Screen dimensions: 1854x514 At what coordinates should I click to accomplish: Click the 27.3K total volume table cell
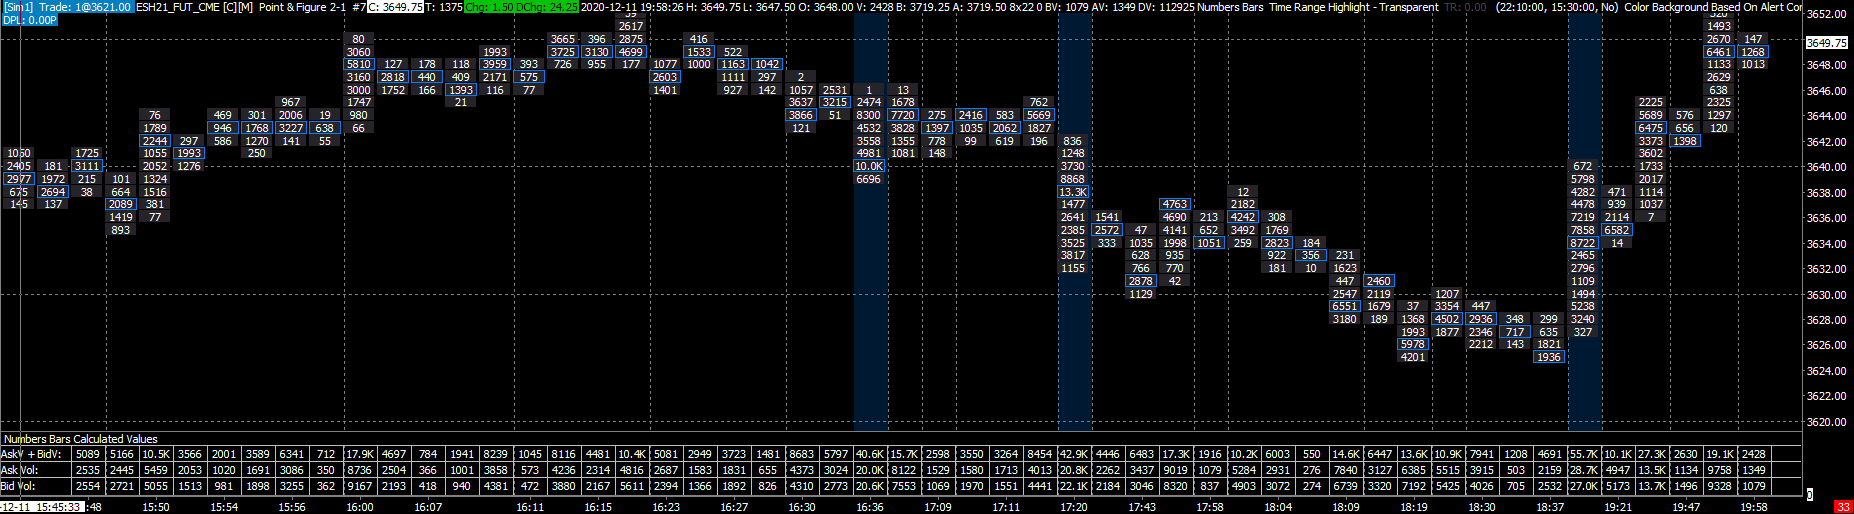(1651, 454)
